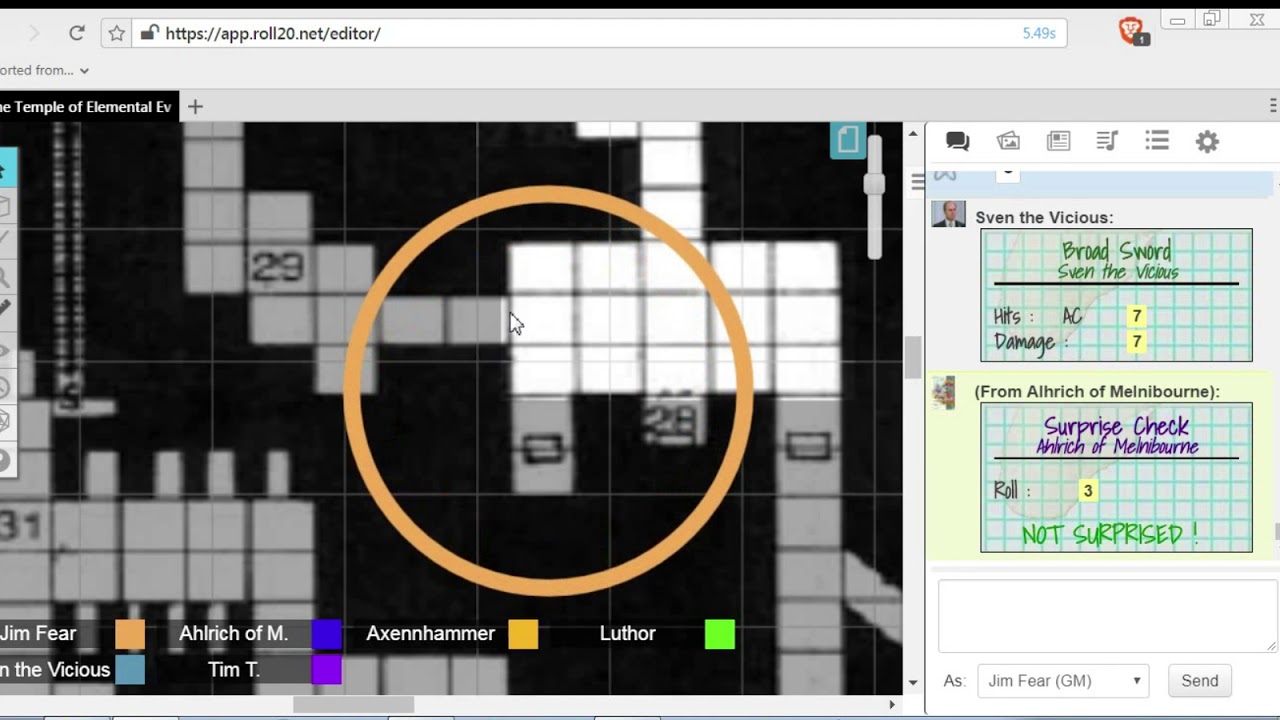
Task: Open the Jukebox music tab icon
Action: [x=1107, y=142]
